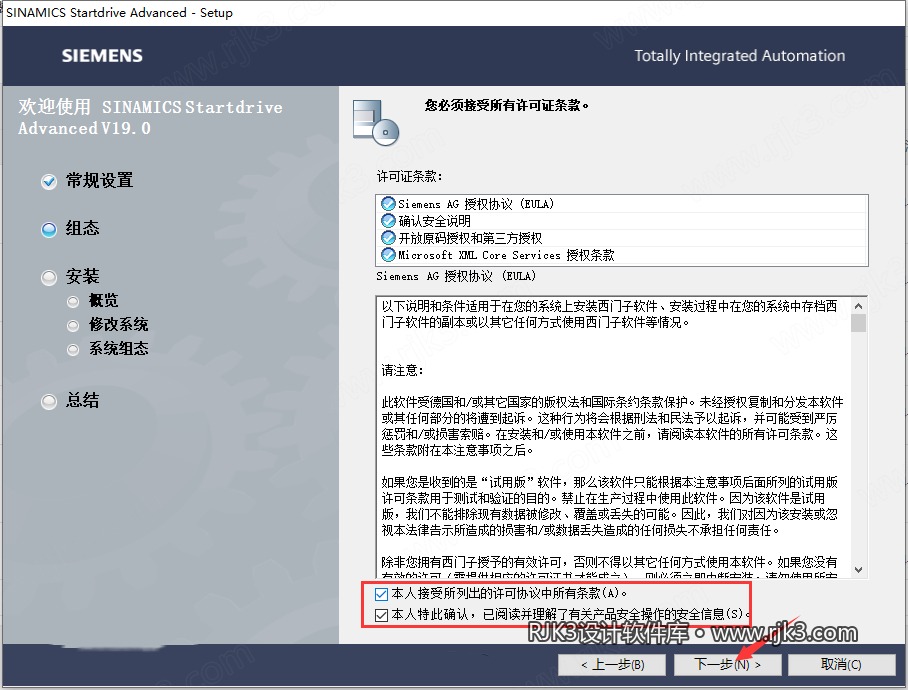
Task: Click the 您必须接受所有许可证条款。 heading
Action: point(507,105)
